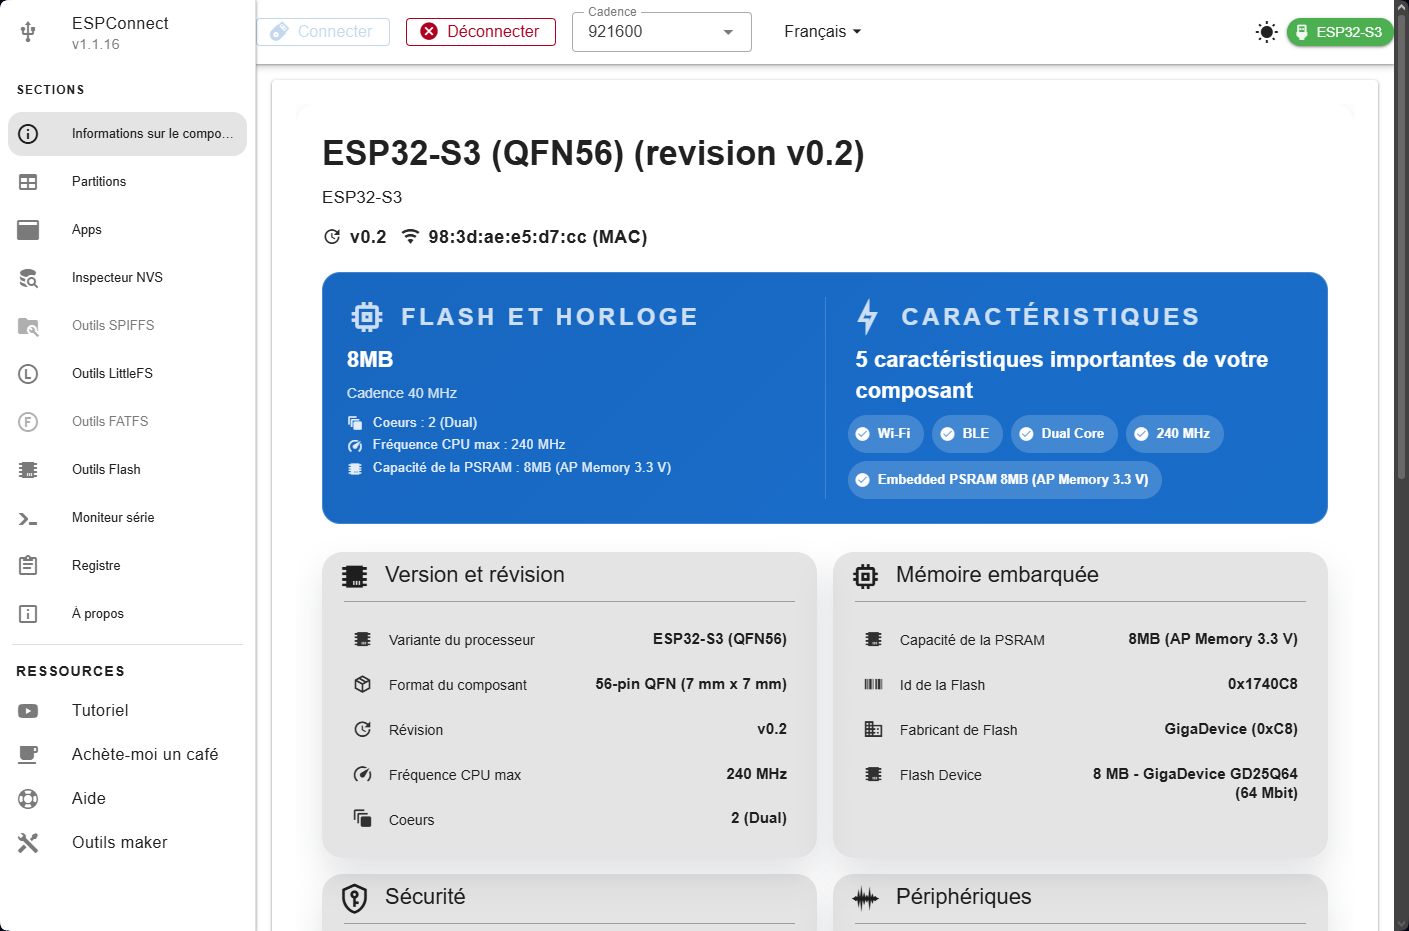Click the Tutoriel video play icon
This screenshot has height=931, width=1409.
[28, 711]
